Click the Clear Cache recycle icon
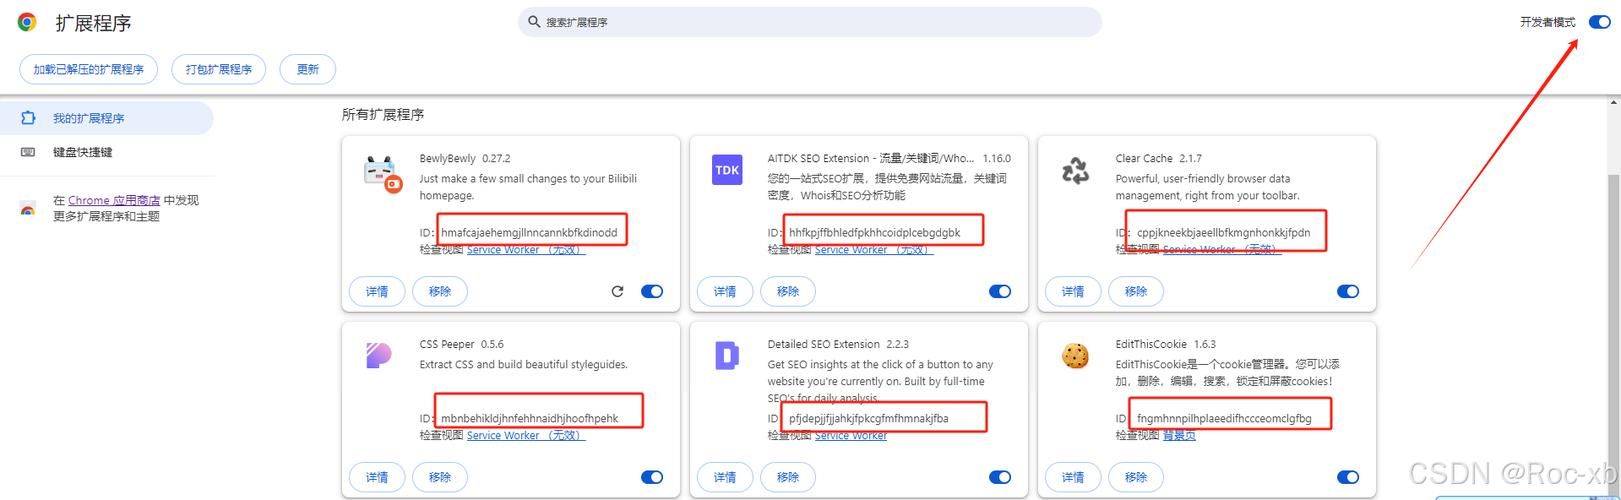 tap(1076, 171)
